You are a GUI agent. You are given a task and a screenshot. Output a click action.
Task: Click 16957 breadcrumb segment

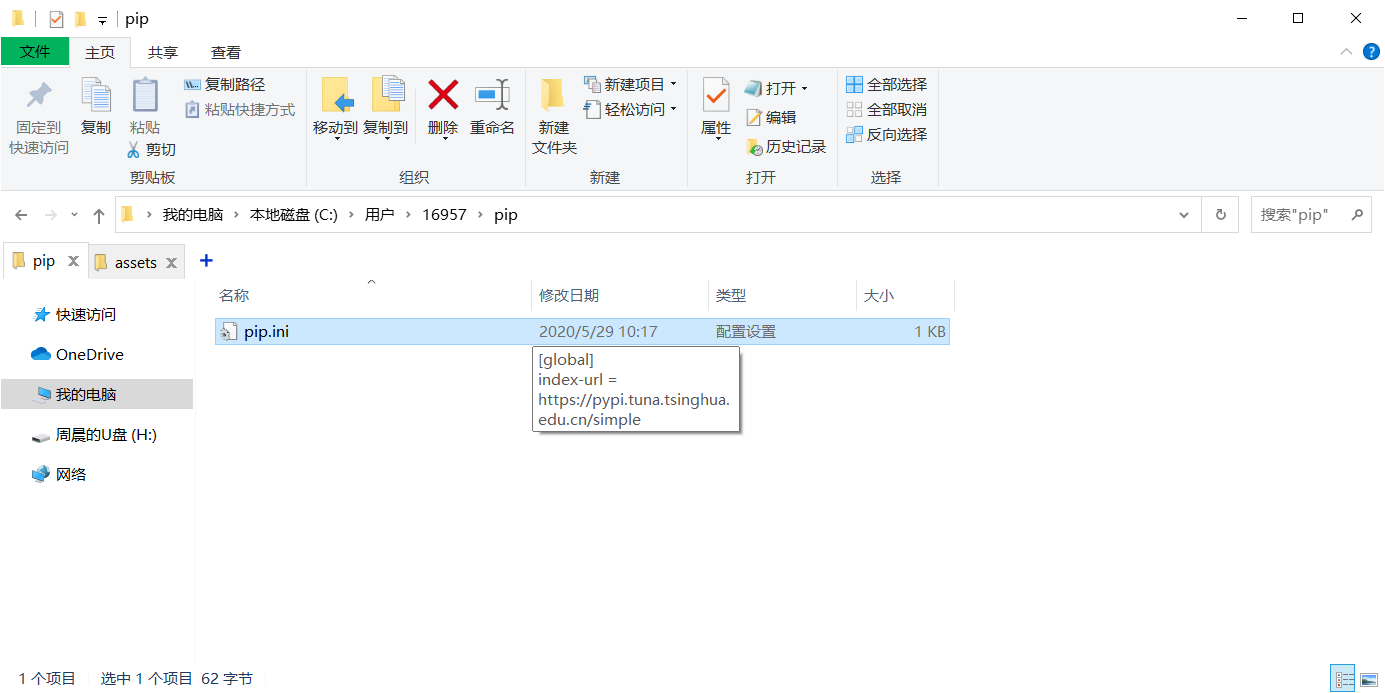click(x=444, y=215)
